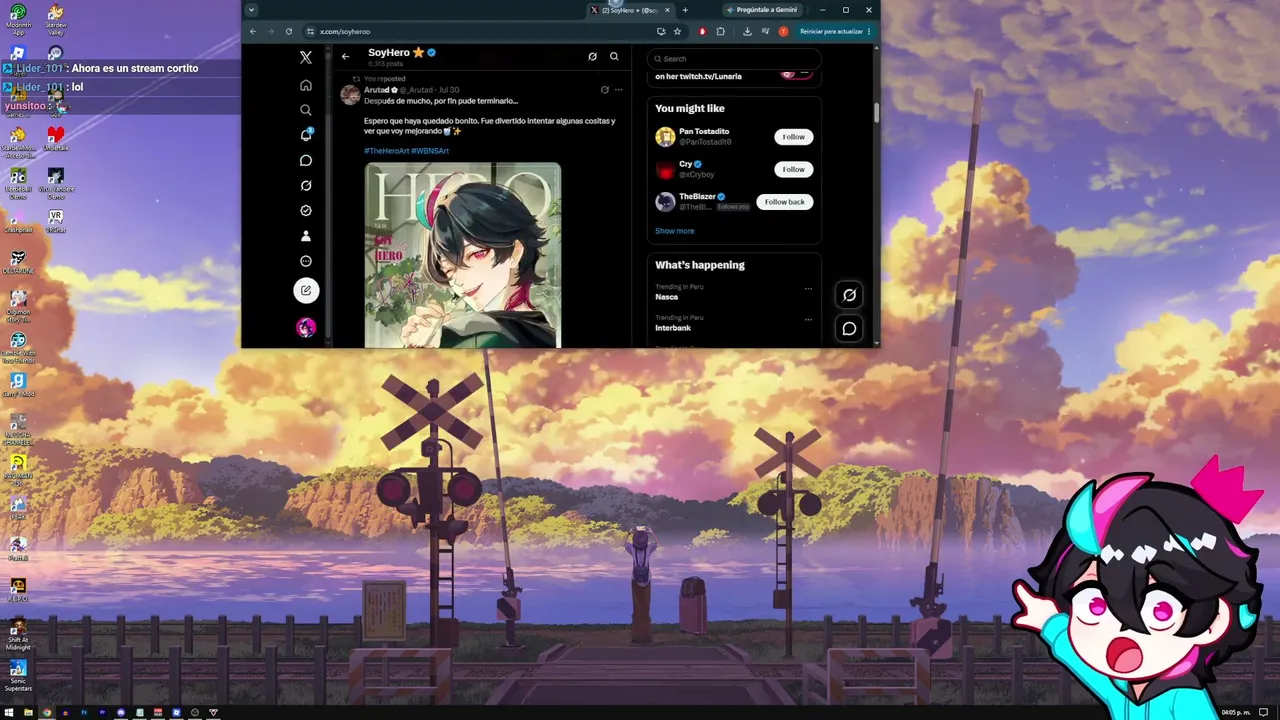Open Premiere Pro from the taskbar
This screenshot has width=1280, height=720.
(102, 712)
